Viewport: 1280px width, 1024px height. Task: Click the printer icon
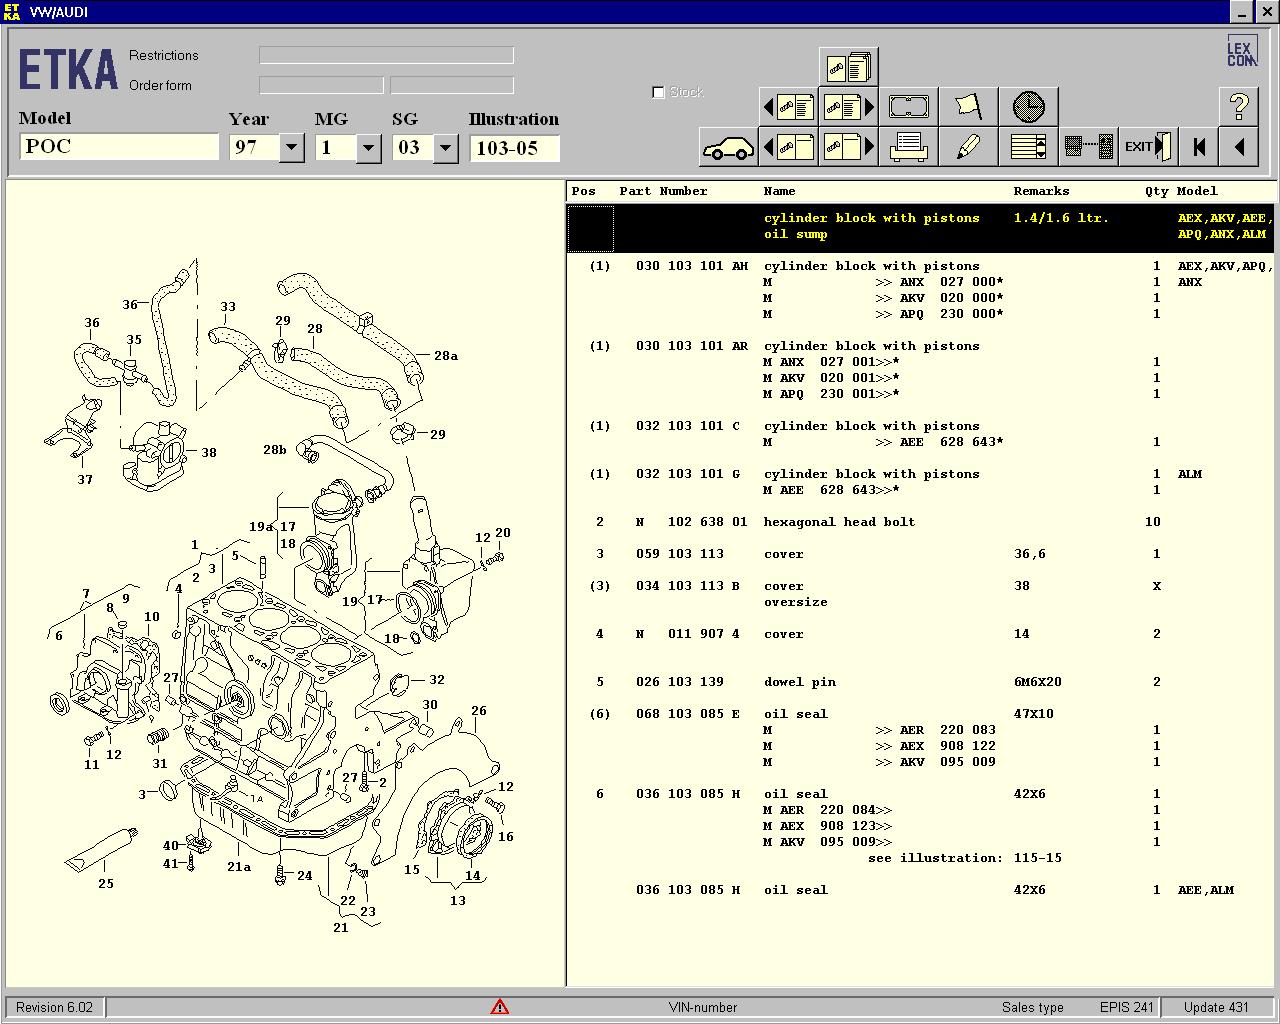(x=908, y=148)
